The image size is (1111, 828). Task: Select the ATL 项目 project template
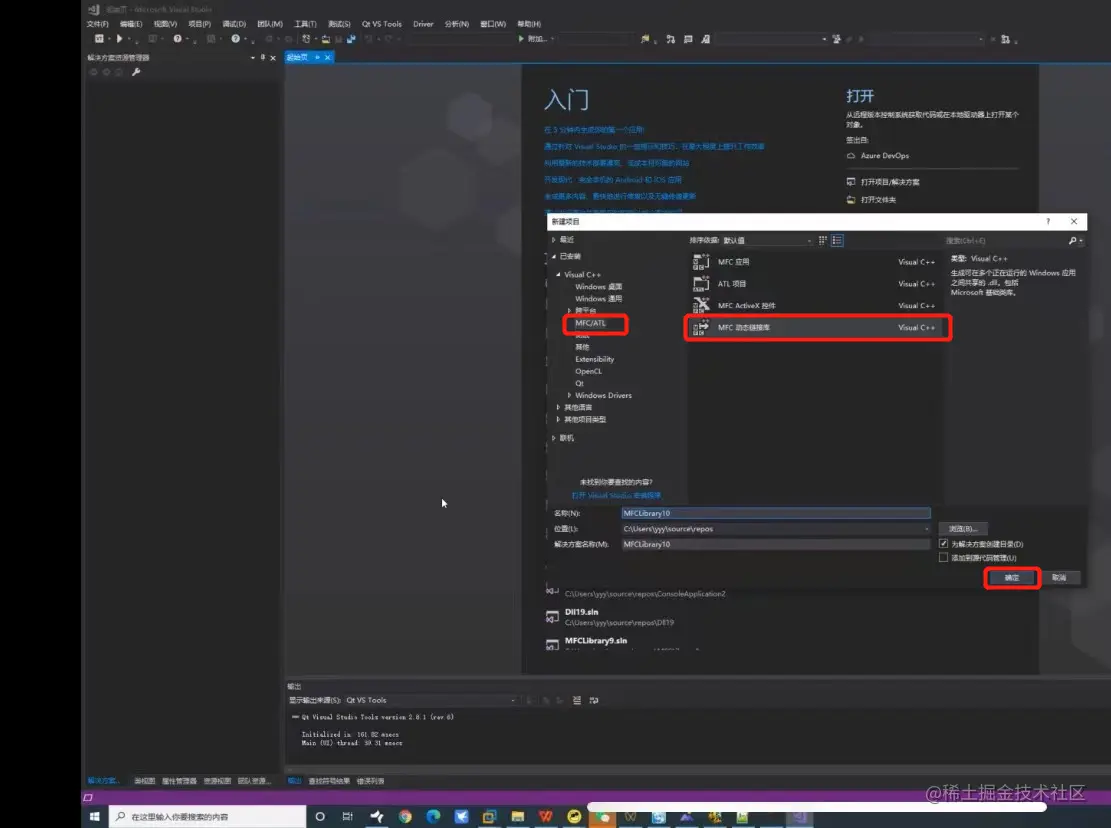pos(818,284)
